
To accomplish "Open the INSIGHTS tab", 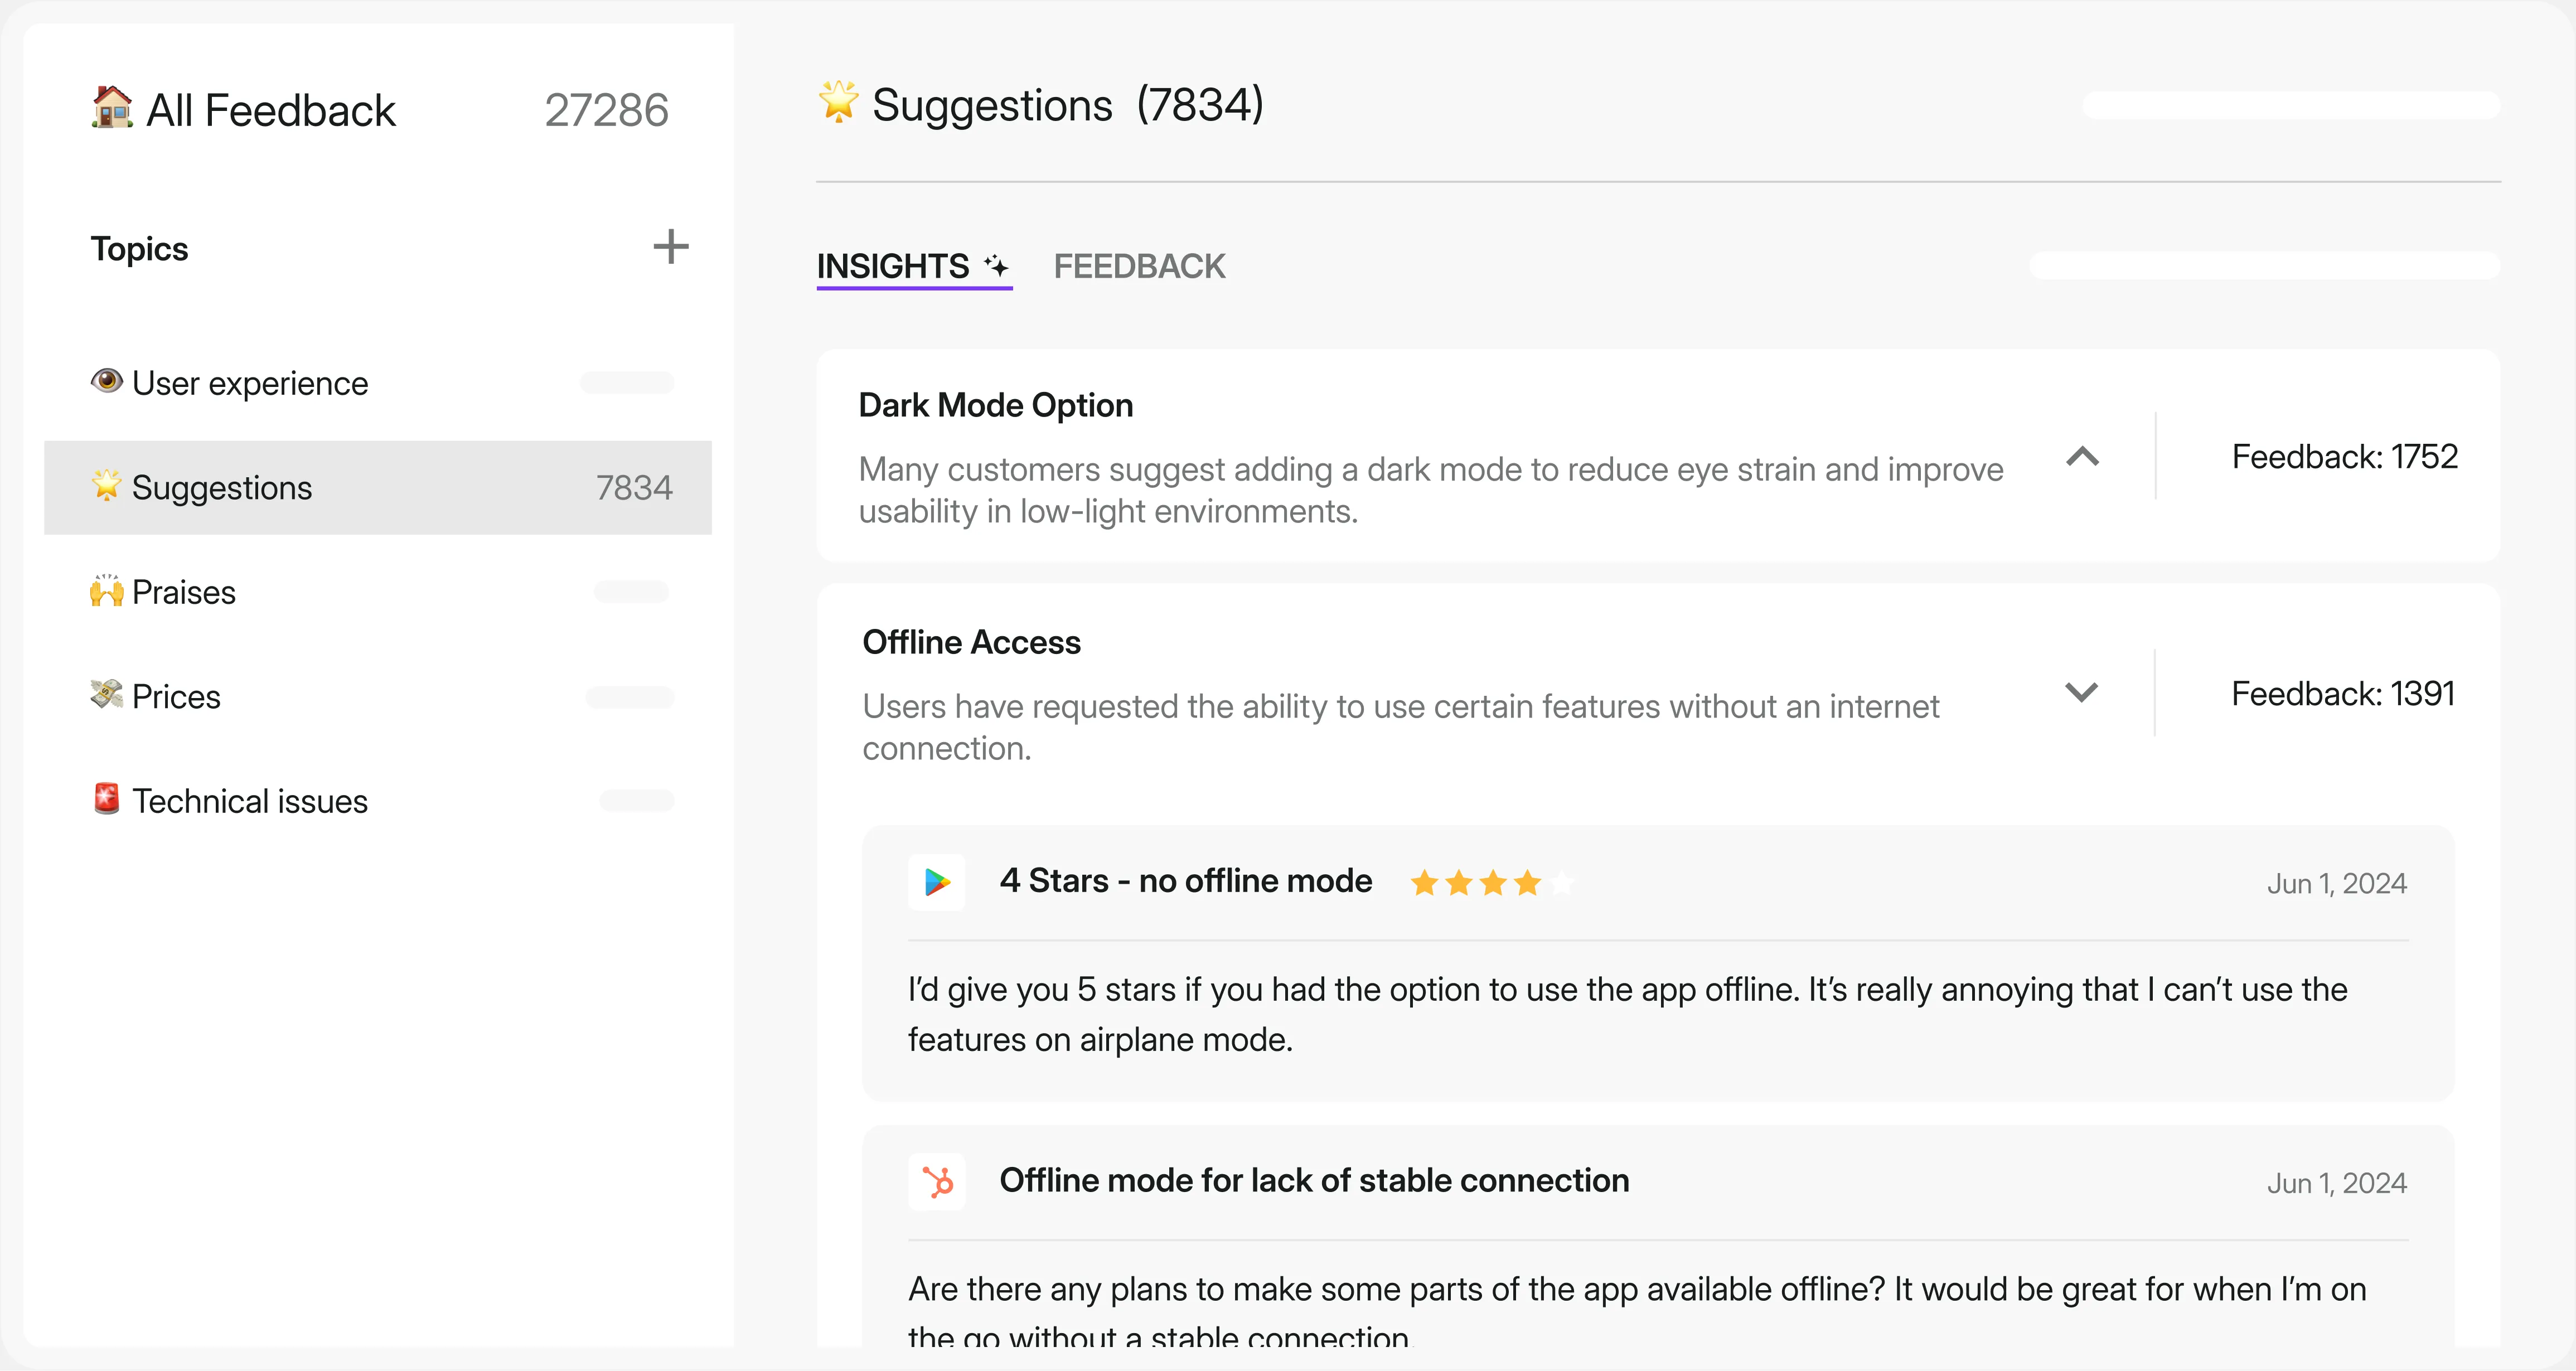I will [x=891, y=265].
